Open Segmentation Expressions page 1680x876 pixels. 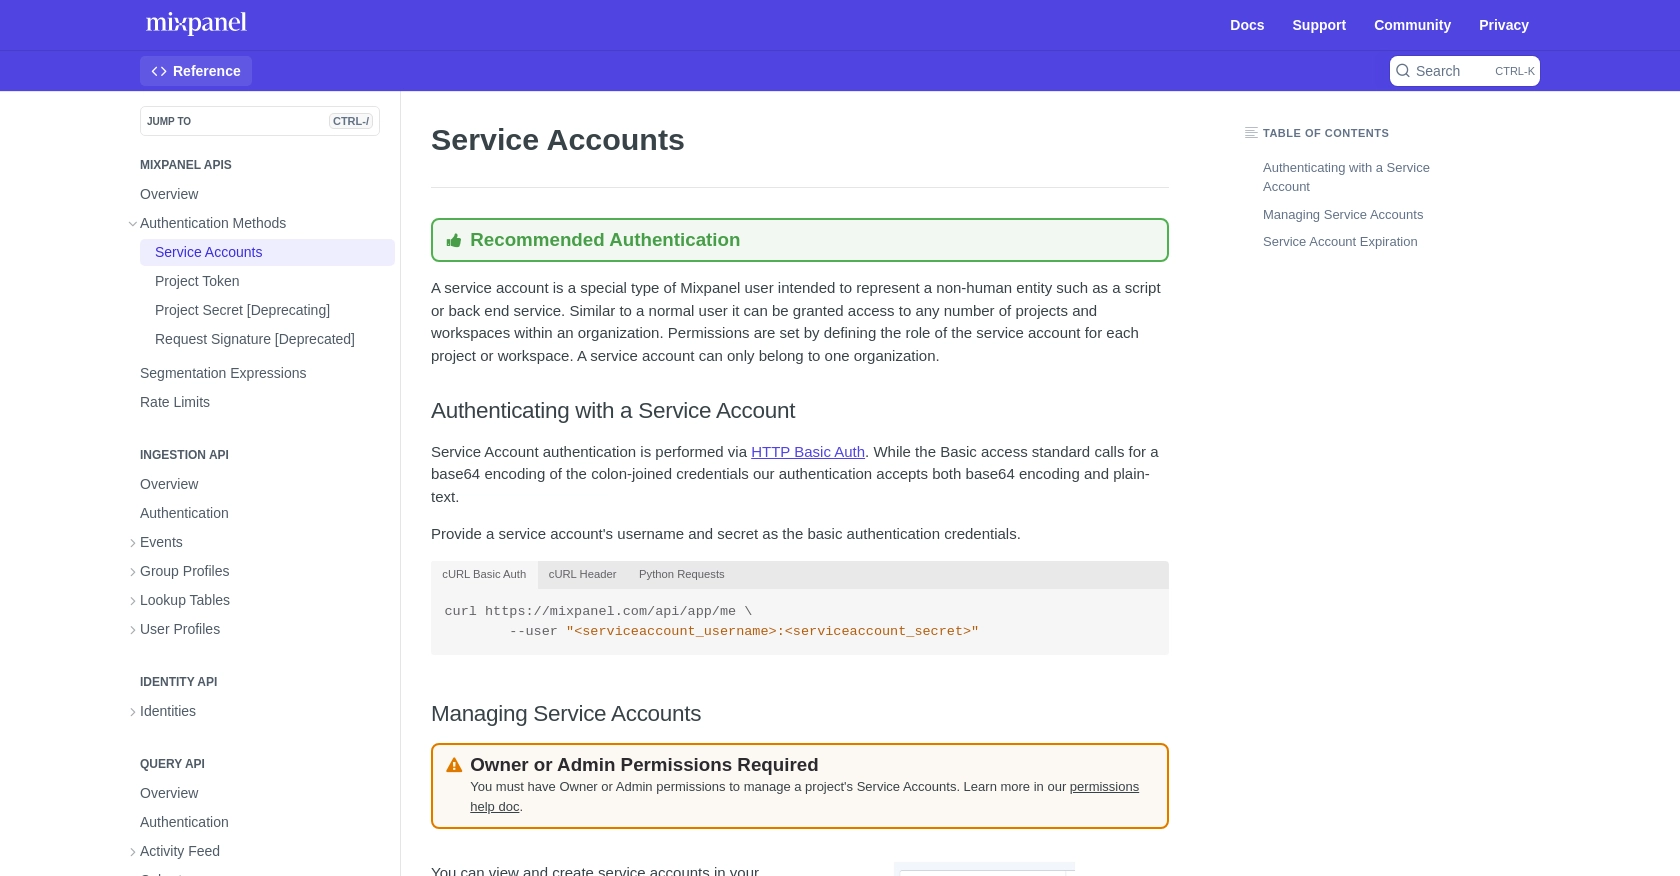coord(223,373)
